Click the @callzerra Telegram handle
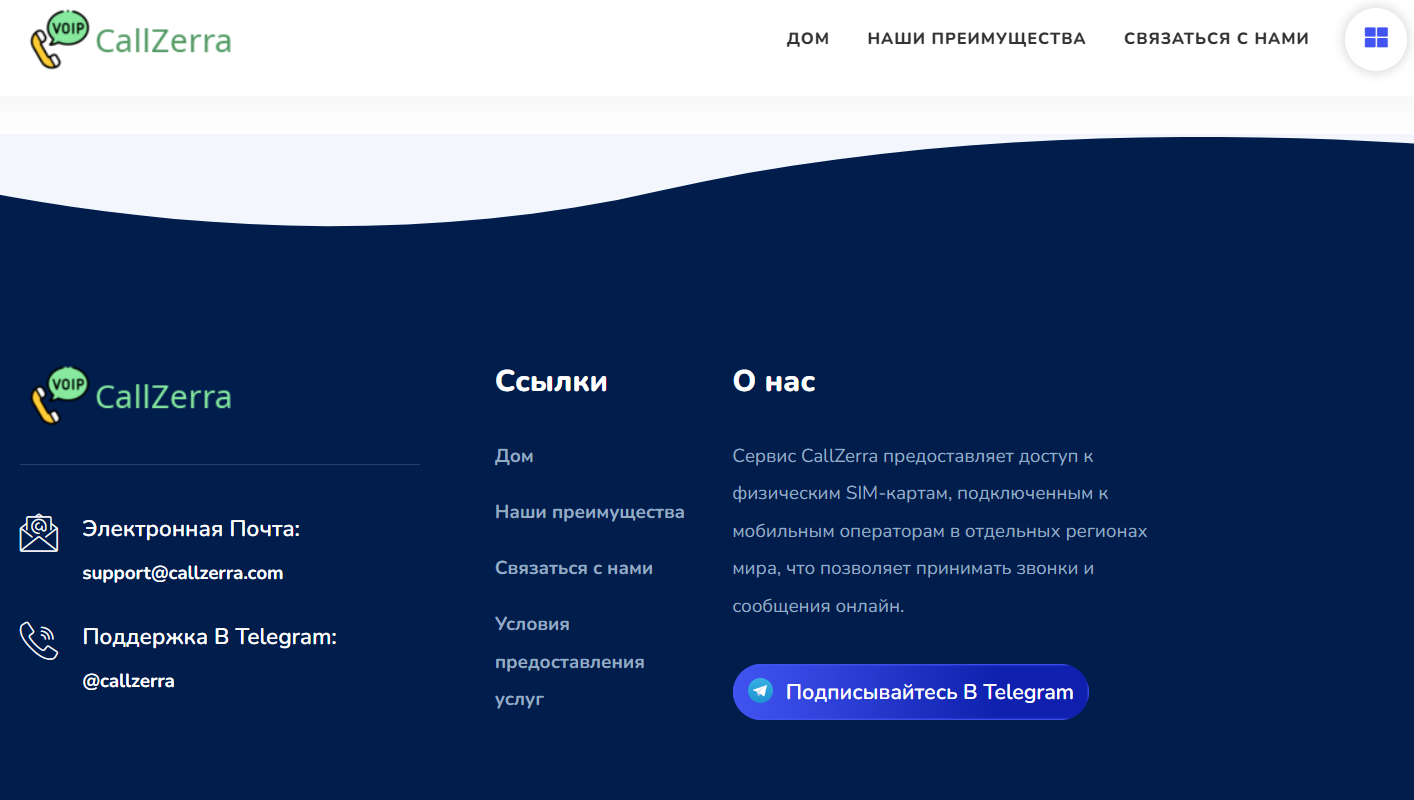This screenshot has height=800, width=1414. pyautogui.click(x=128, y=681)
